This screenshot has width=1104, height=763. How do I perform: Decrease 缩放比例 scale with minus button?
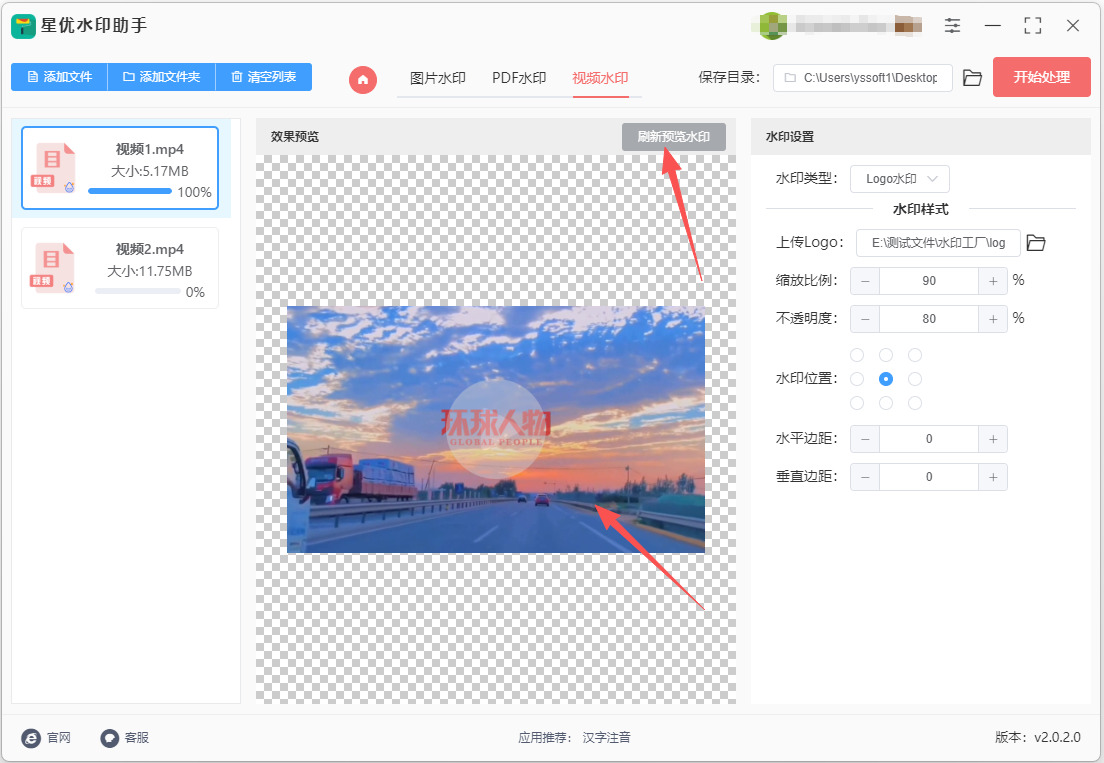(x=865, y=281)
